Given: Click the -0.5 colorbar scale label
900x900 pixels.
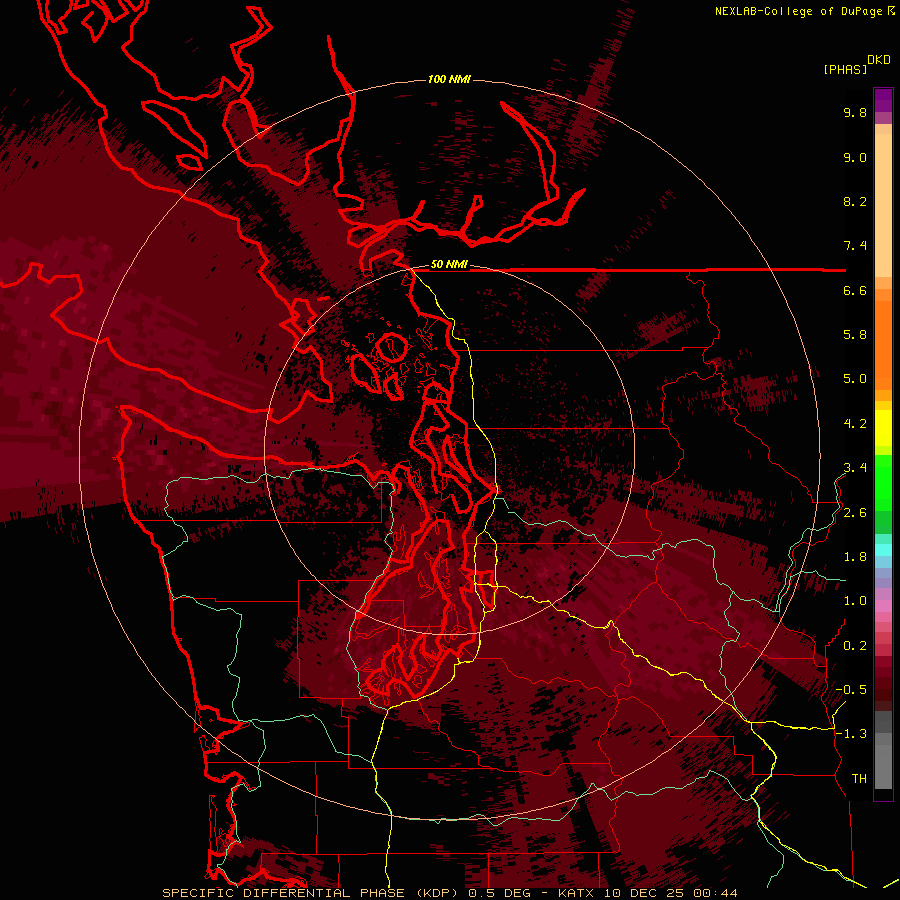Looking at the screenshot, I should pos(851,690).
